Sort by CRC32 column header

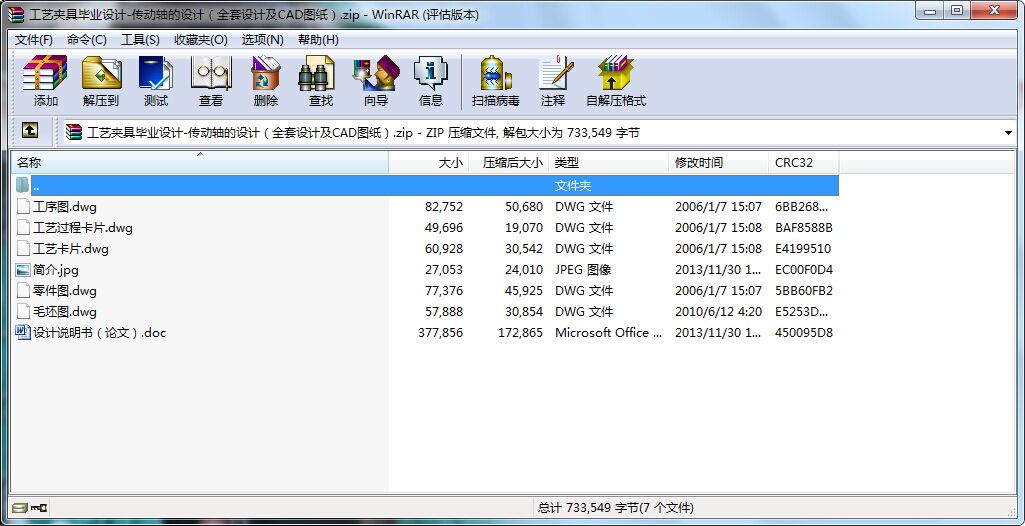pyautogui.click(x=803, y=162)
